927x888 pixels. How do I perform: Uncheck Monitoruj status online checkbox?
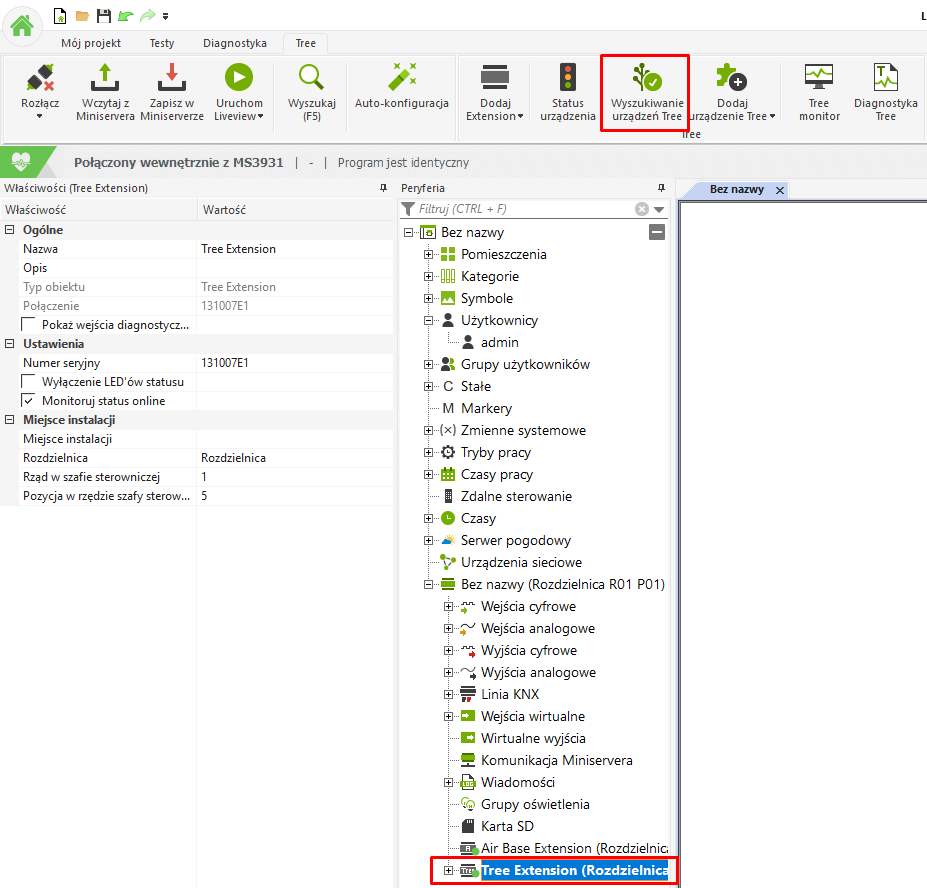(x=28, y=401)
